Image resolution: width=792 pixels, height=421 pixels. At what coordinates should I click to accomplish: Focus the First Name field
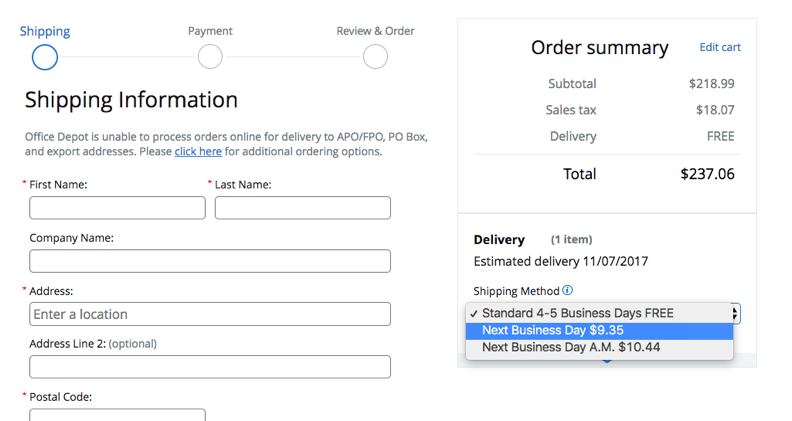pyautogui.click(x=117, y=208)
